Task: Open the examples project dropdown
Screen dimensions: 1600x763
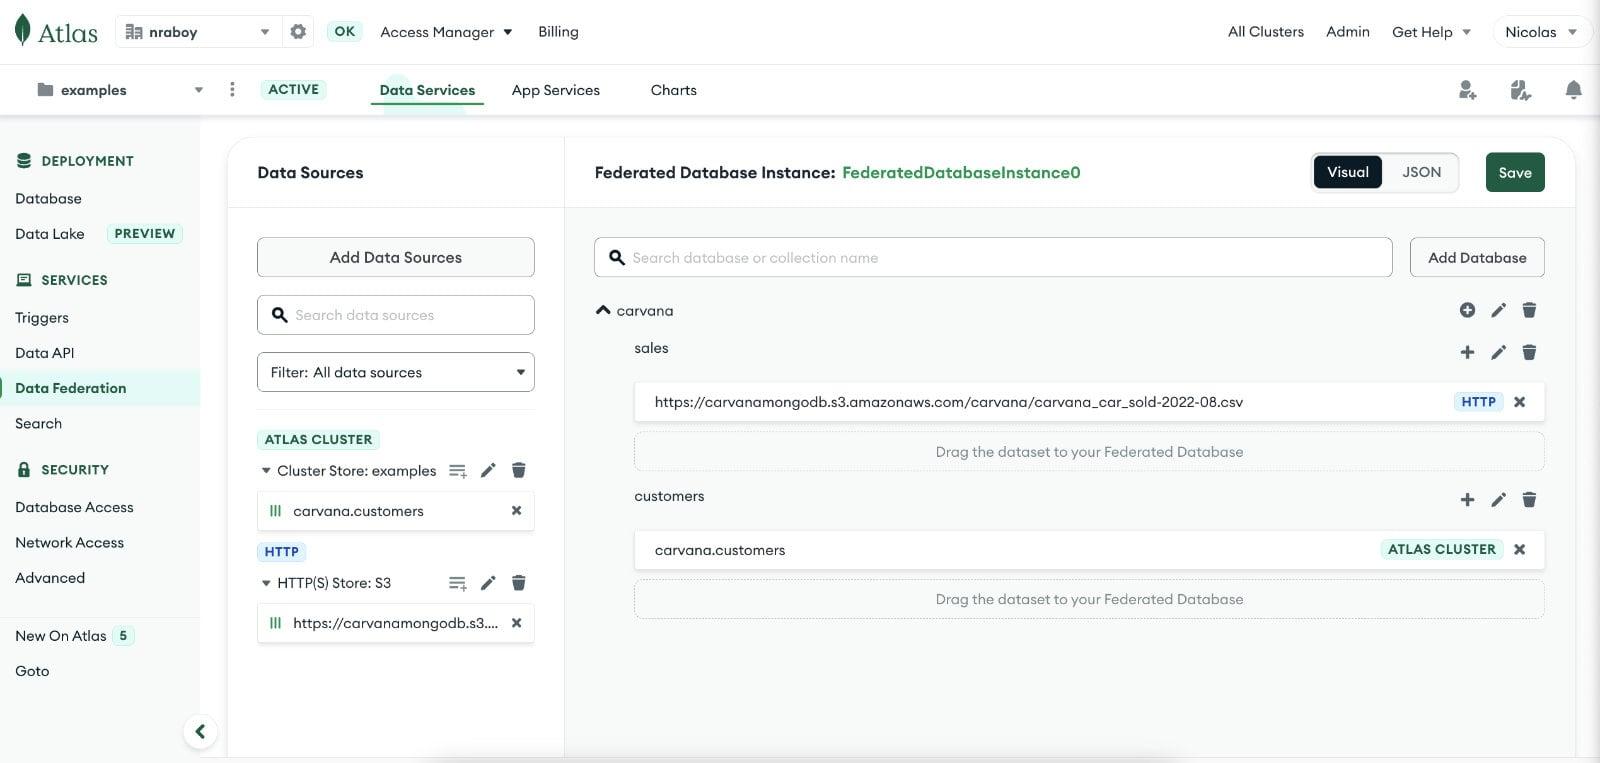Action: coord(120,90)
